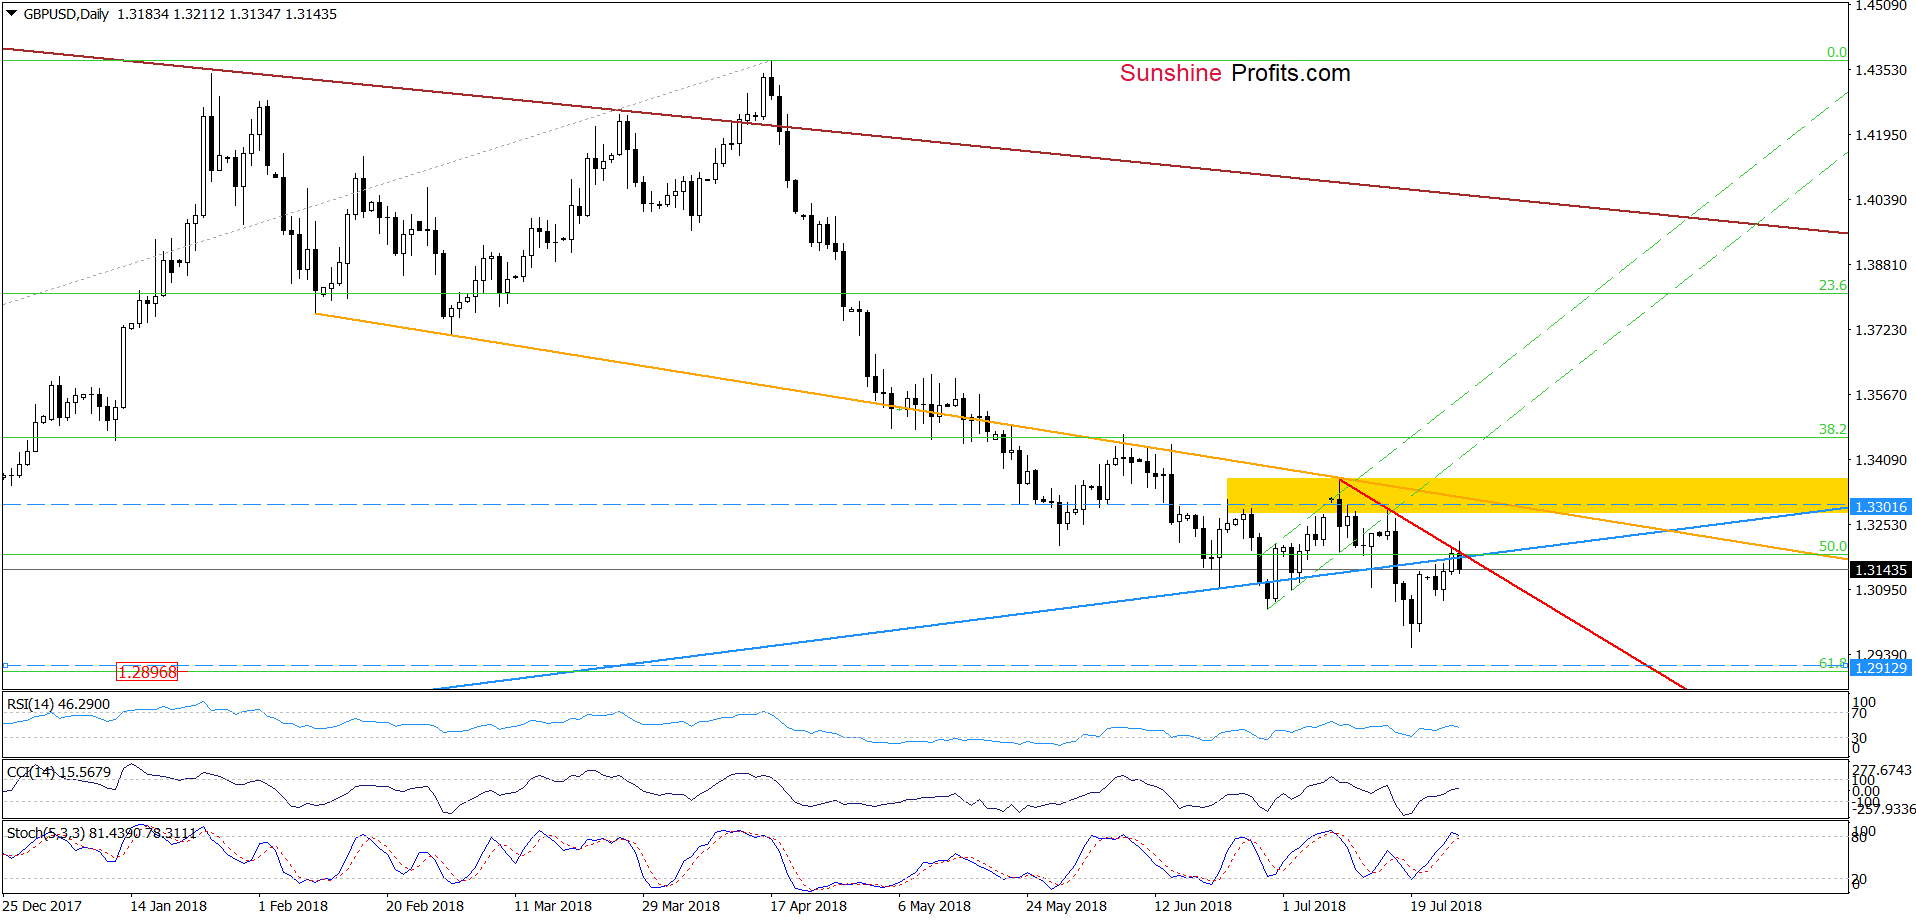The height and width of the screenshot is (920, 1916).
Task: Click the Sunshine Profits.com label
Action: 1235,73
